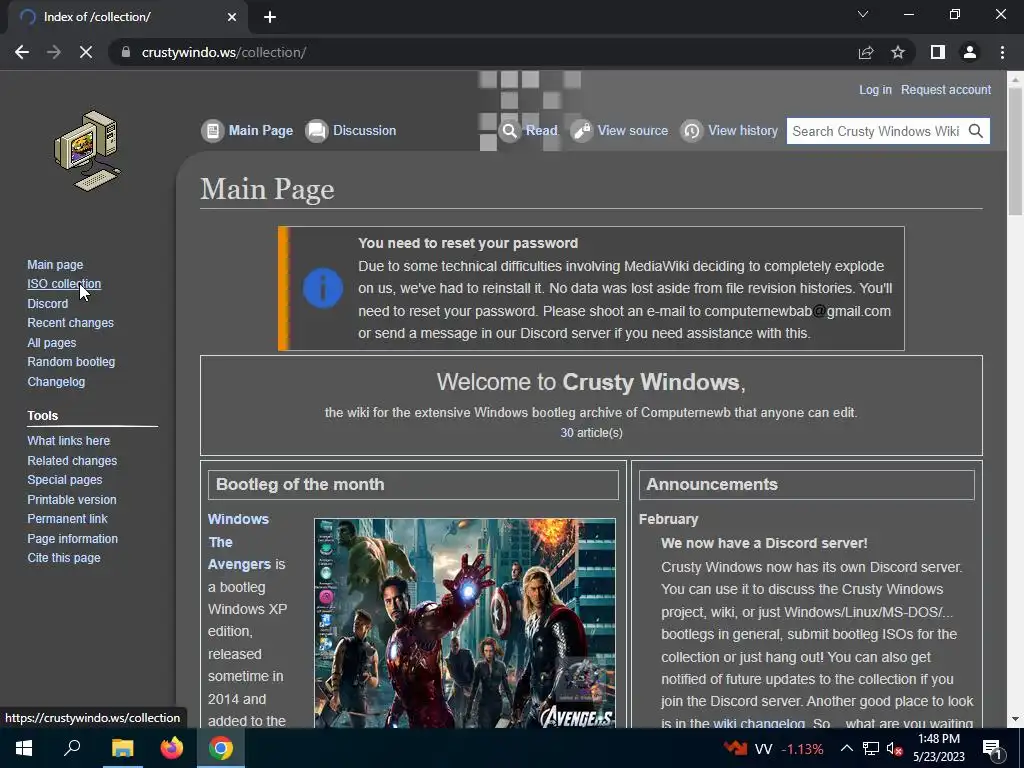Open a new browser tab

click(270, 17)
